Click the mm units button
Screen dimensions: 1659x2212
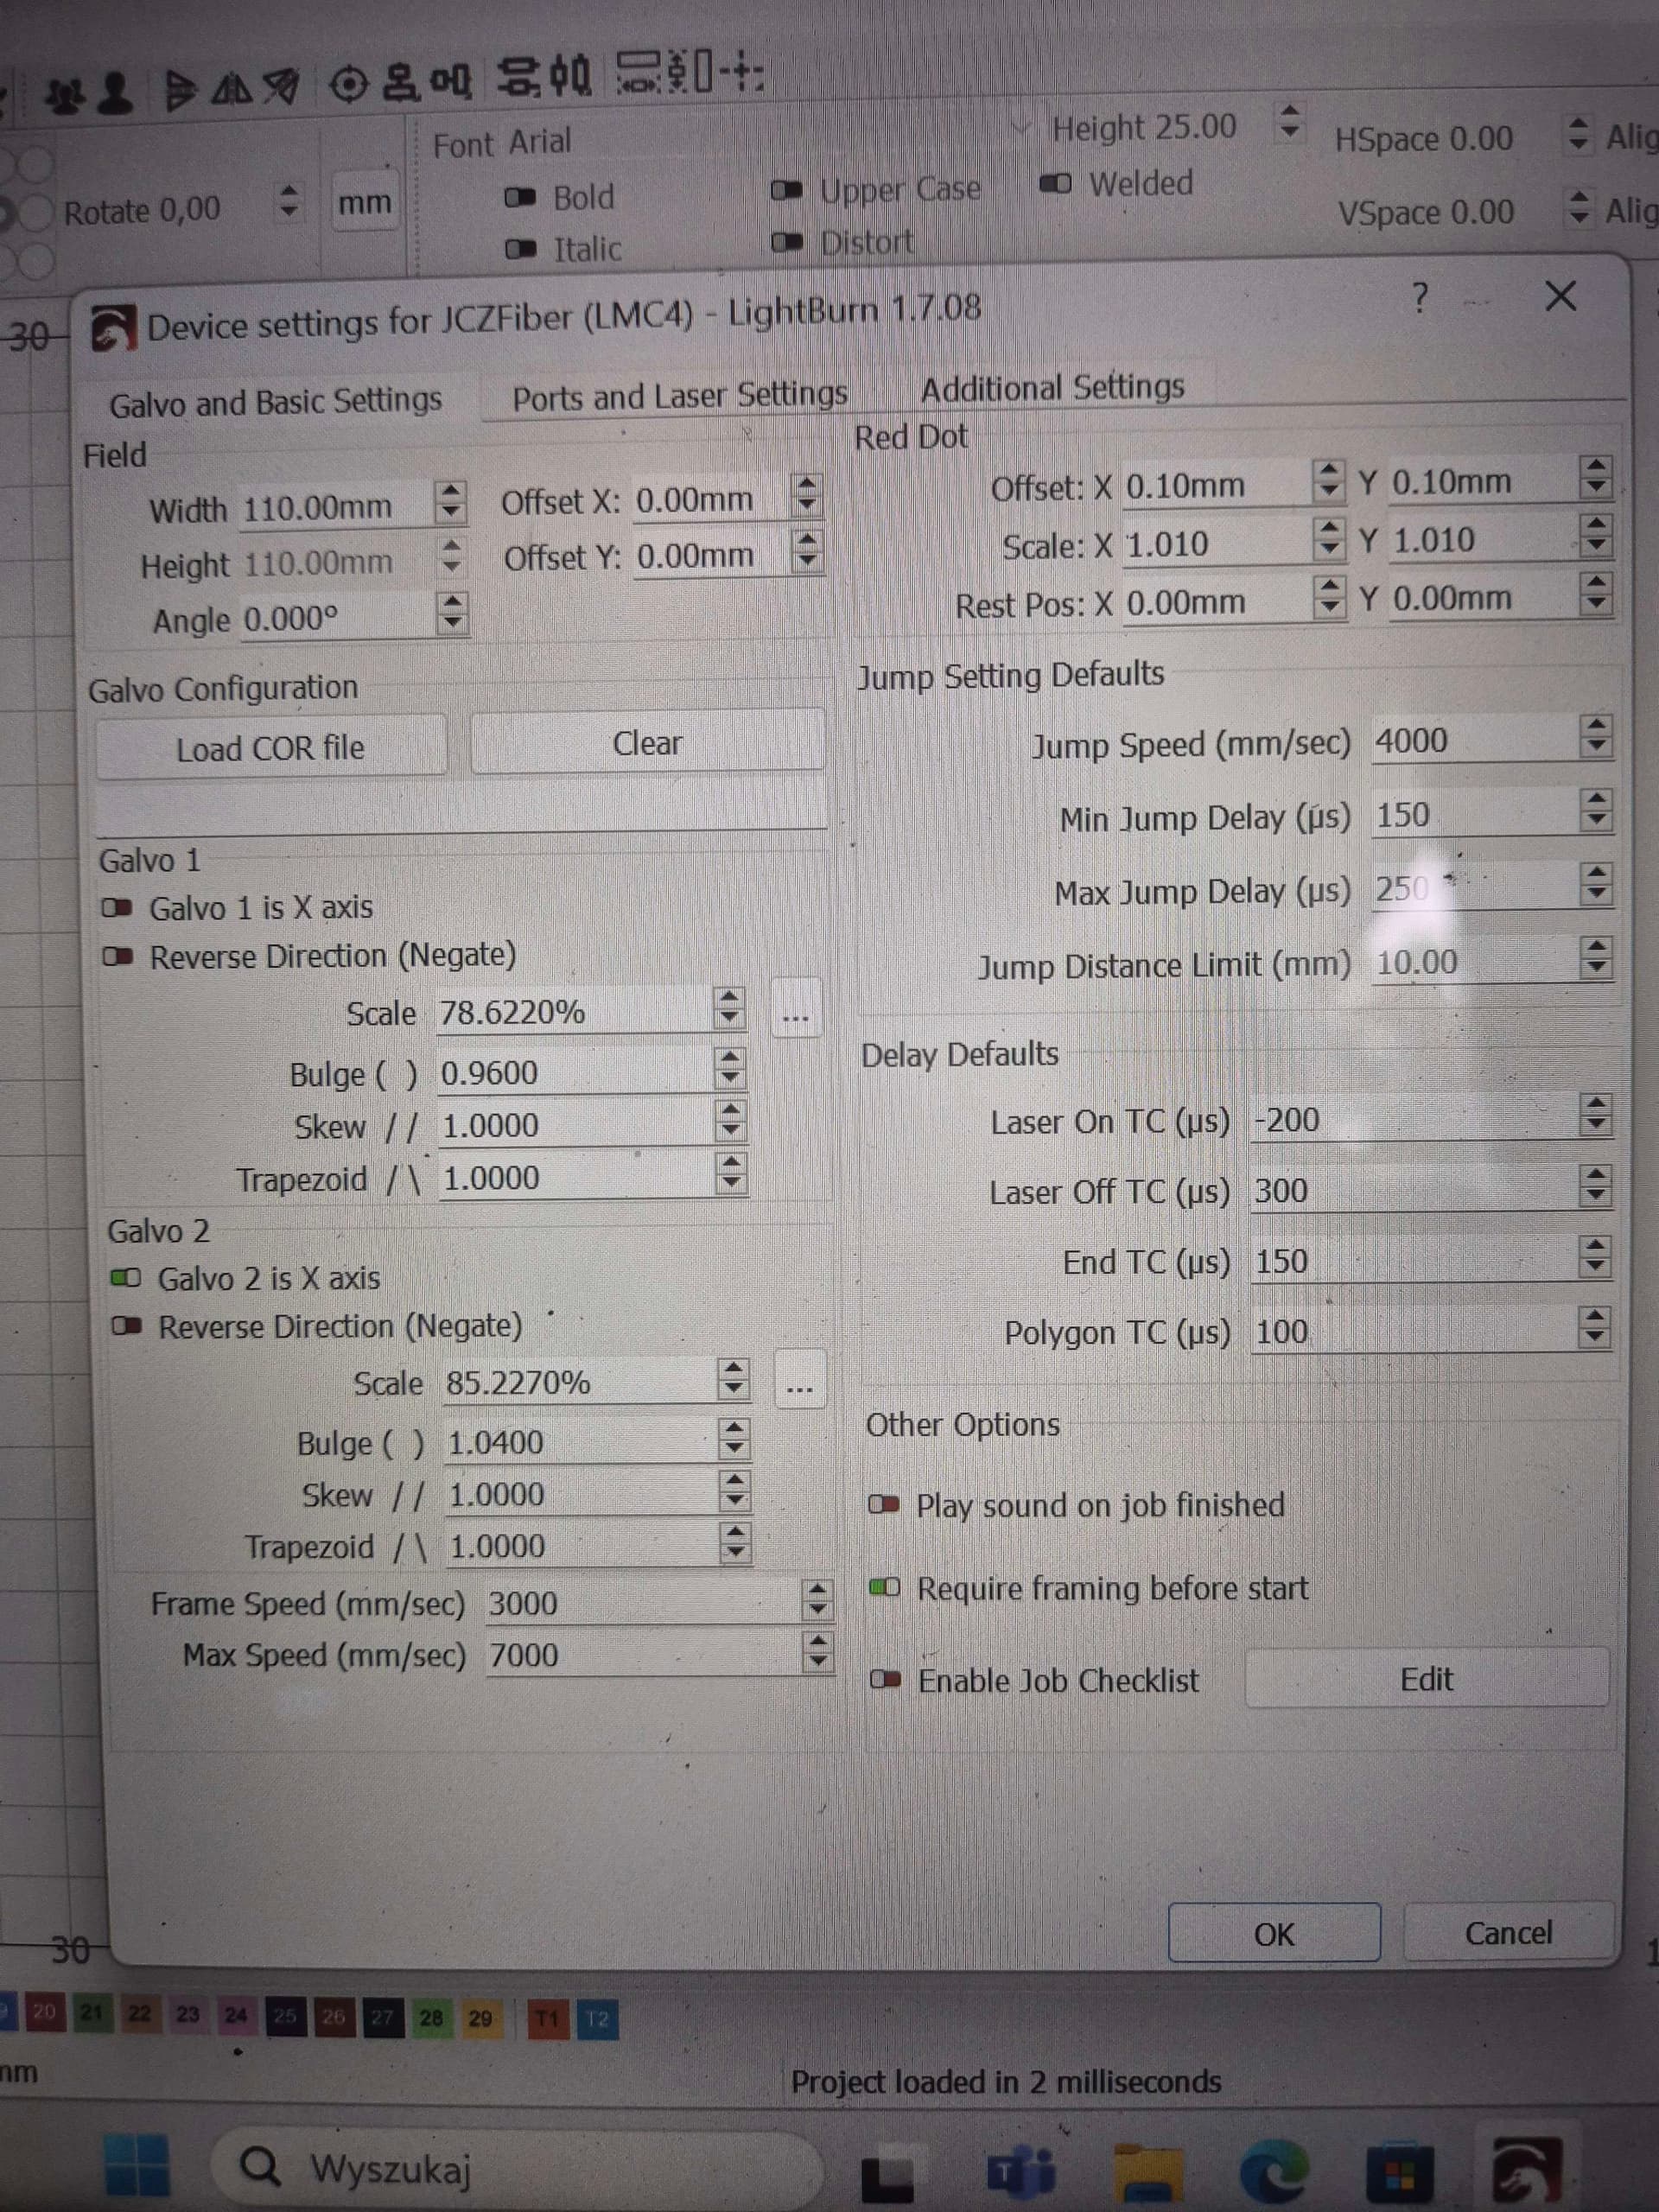point(365,202)
